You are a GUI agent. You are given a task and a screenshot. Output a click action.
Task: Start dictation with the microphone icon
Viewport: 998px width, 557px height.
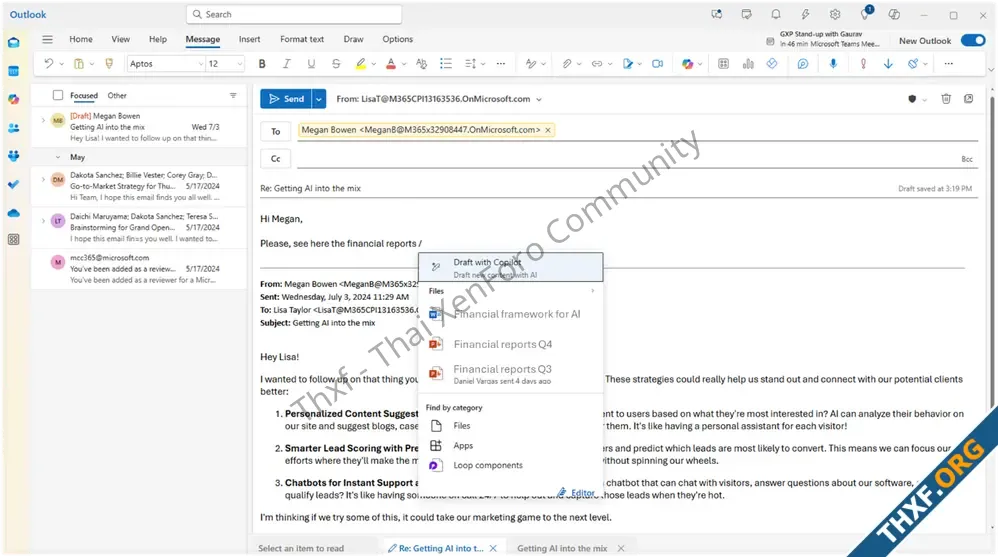[x=833, y=64]
